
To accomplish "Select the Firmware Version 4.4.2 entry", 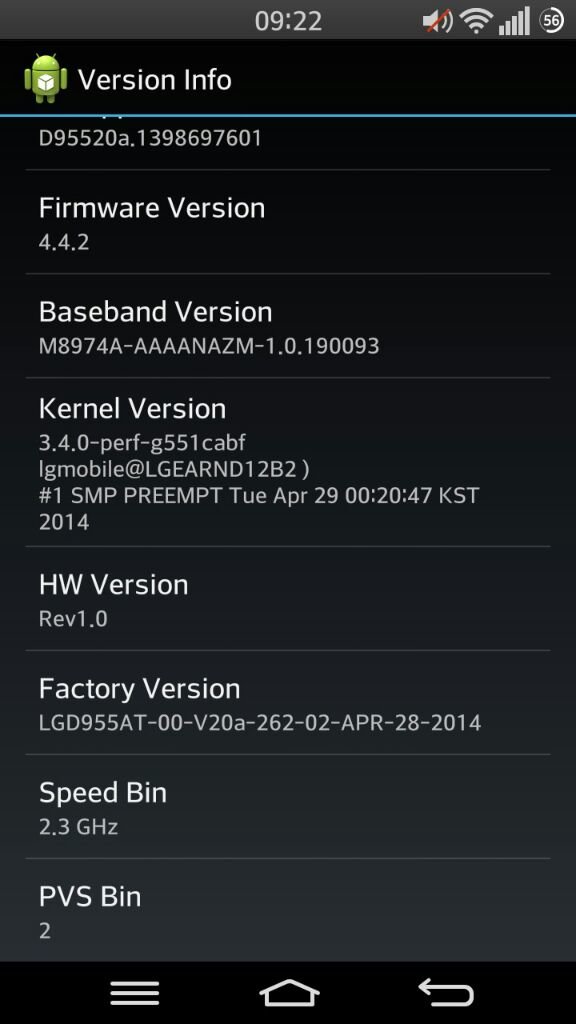I will [288, 222].
